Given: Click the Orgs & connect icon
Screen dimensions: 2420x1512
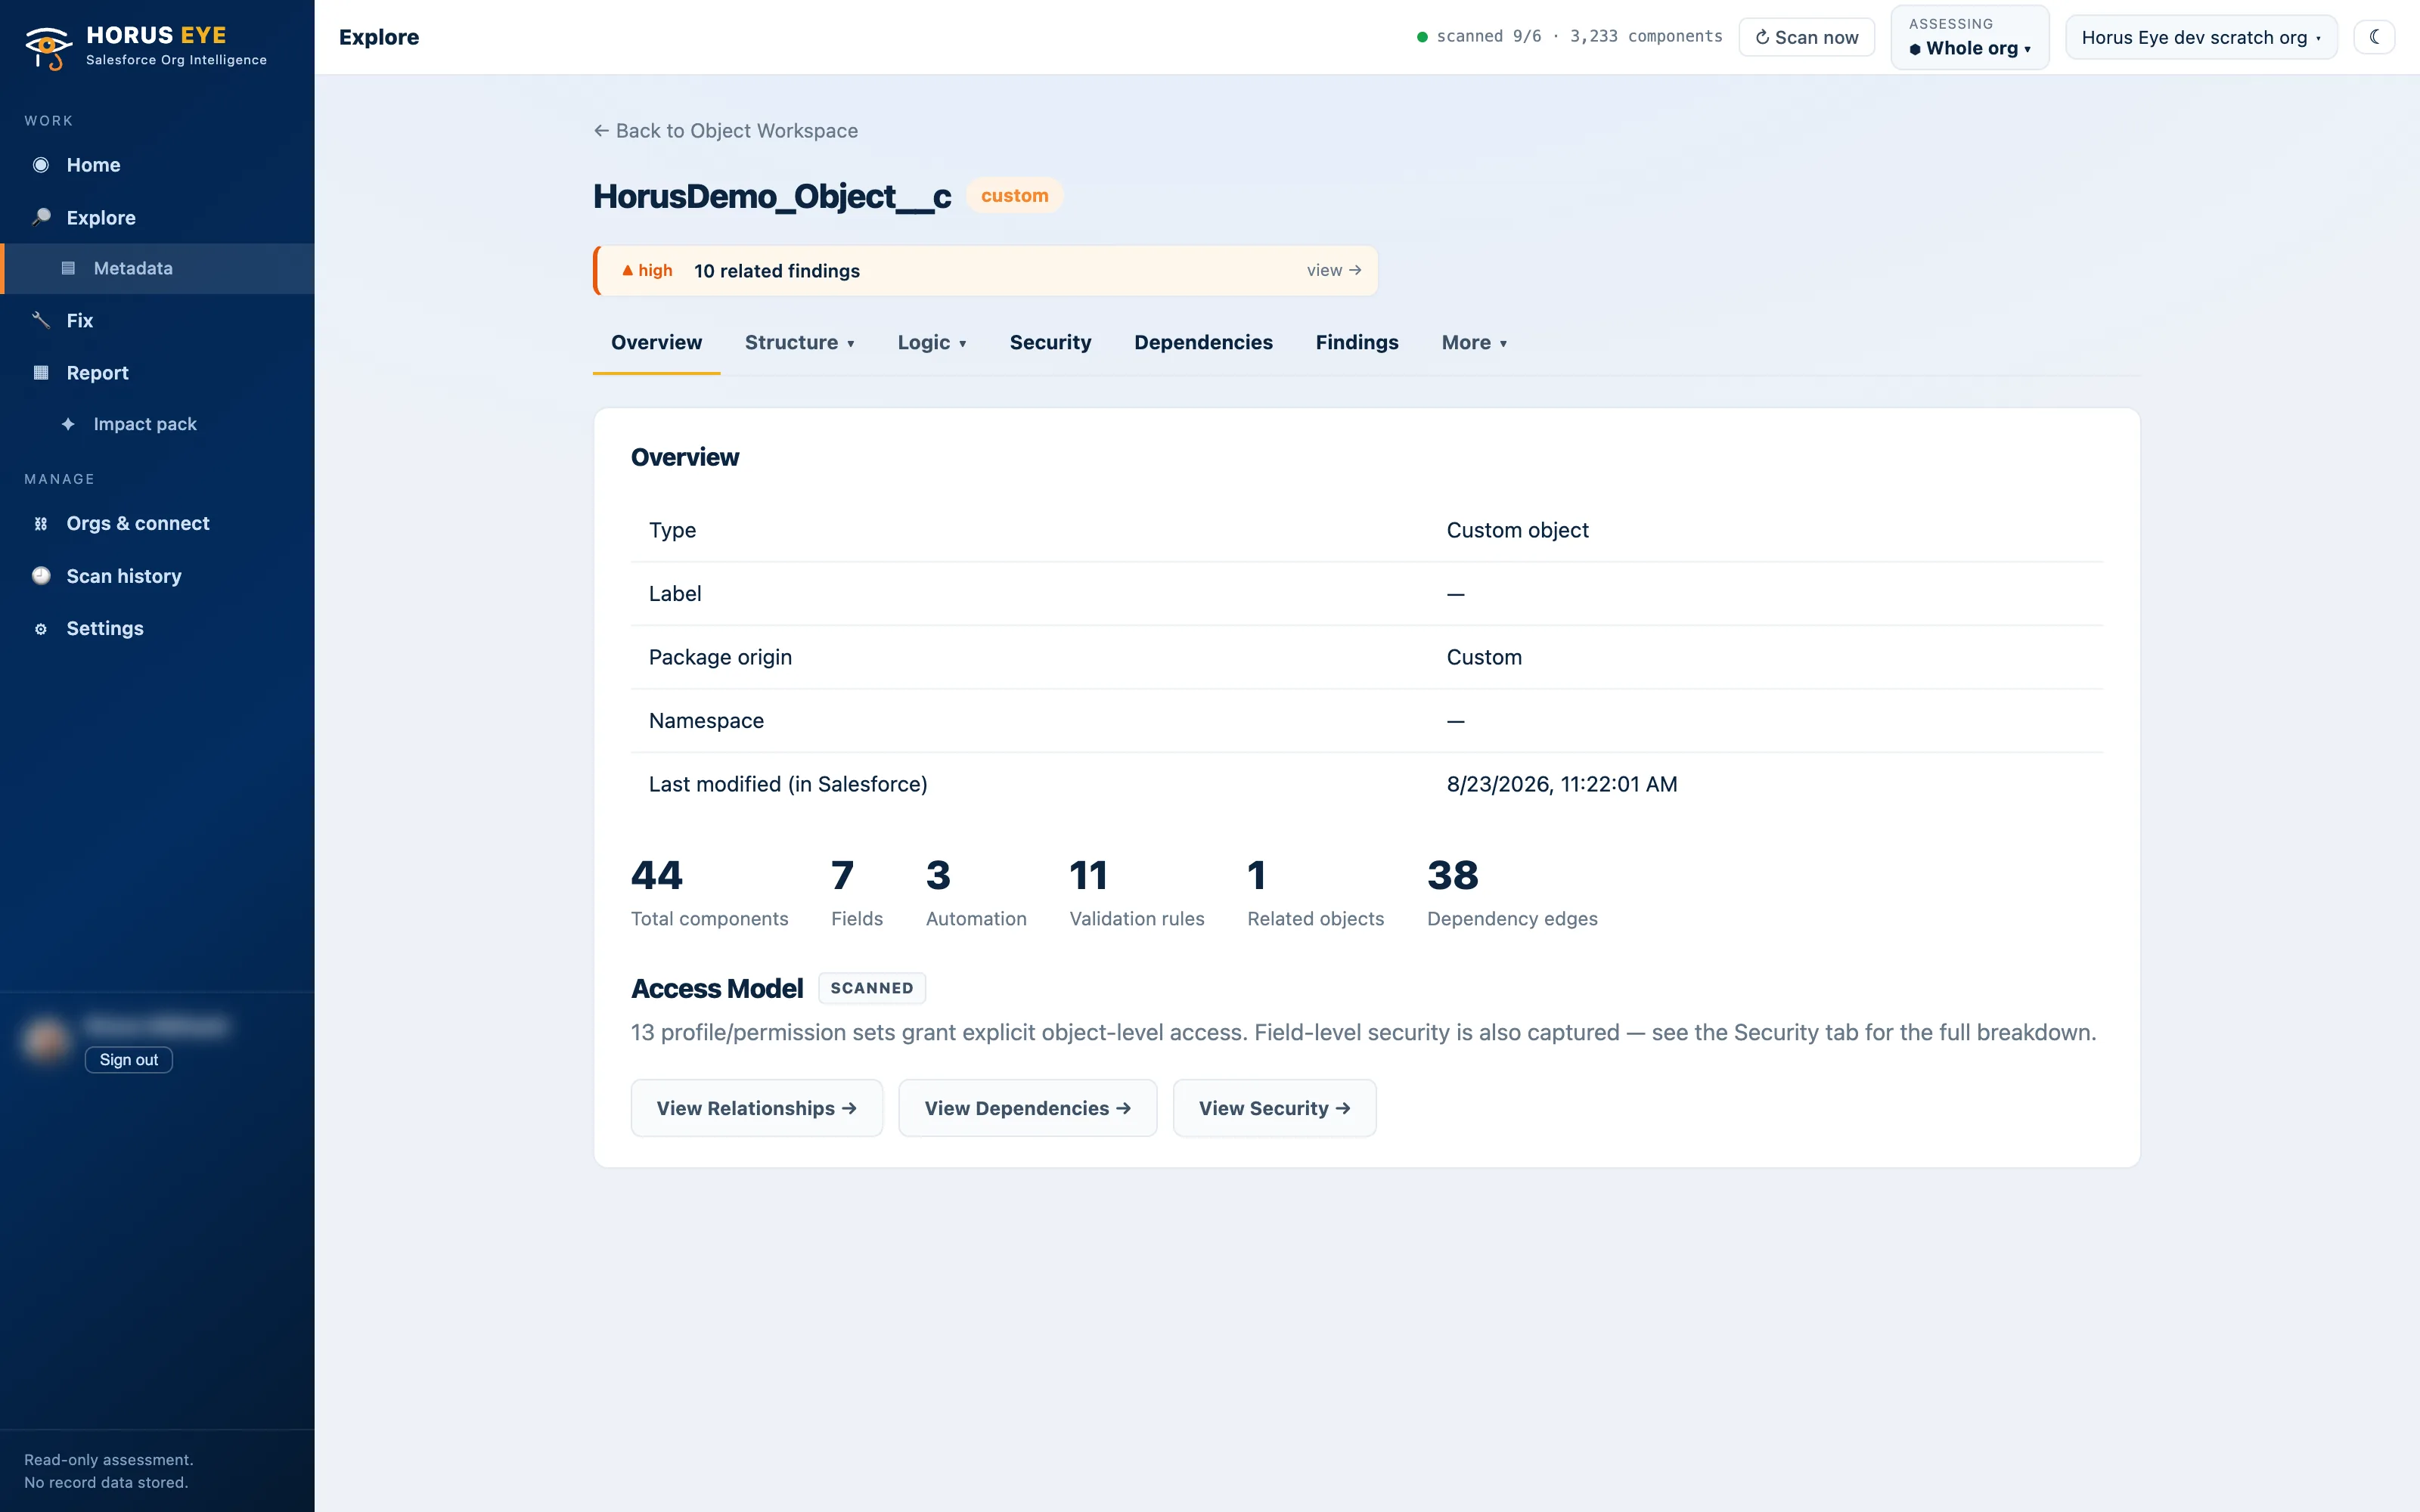Looking at the screenshot, I should [41, 524].
